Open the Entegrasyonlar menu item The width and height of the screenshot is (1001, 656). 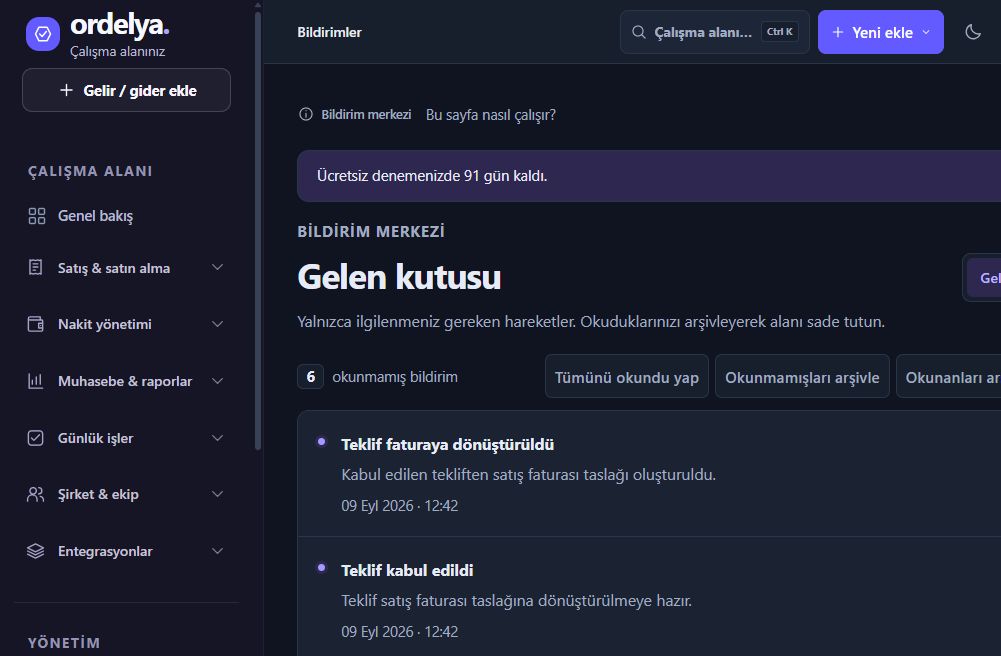click(x=126, y=551)
